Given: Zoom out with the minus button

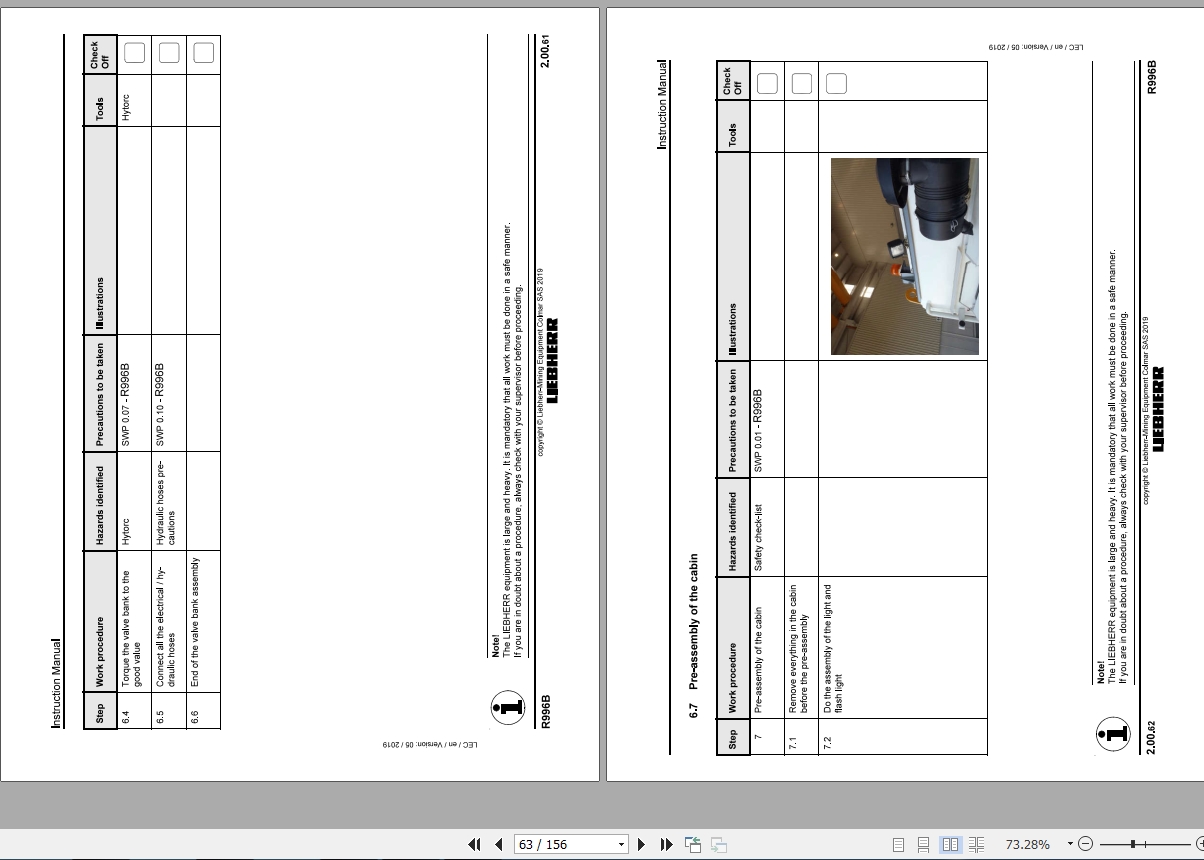Looking at the screenshot, I should 1086,844.
